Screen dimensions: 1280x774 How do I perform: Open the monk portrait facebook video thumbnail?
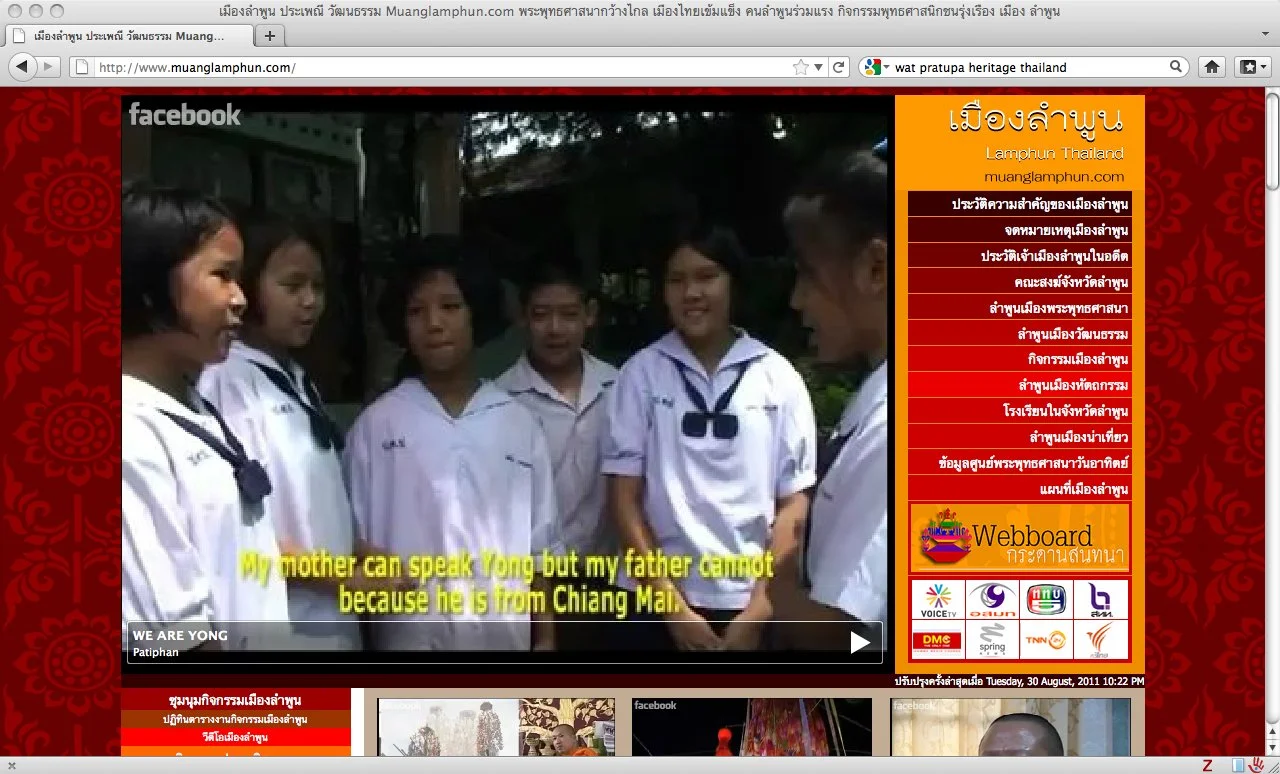point(1010,727)
